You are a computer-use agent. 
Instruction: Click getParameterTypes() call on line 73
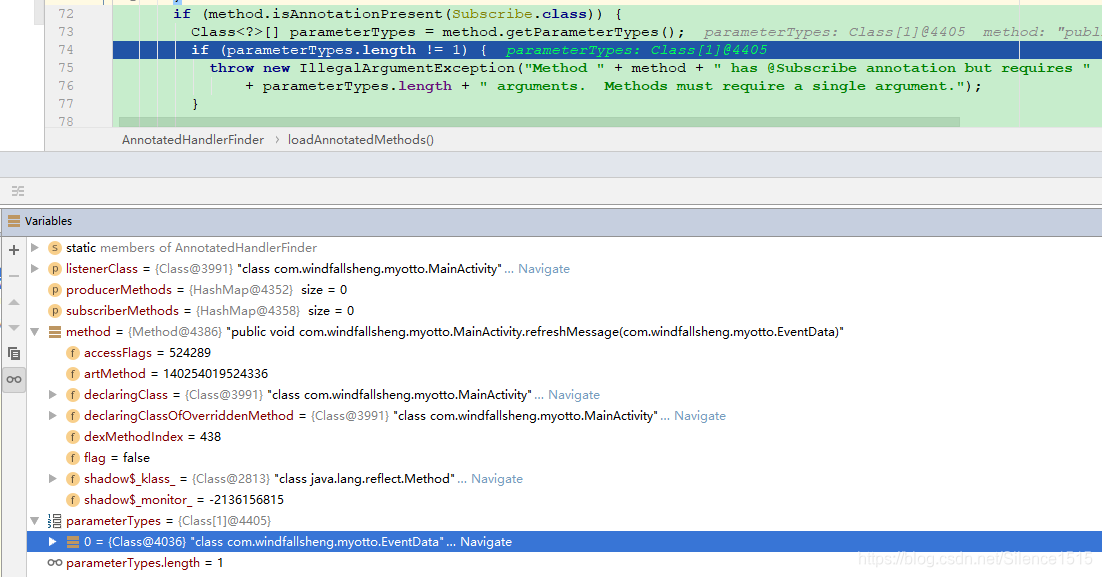591,32
